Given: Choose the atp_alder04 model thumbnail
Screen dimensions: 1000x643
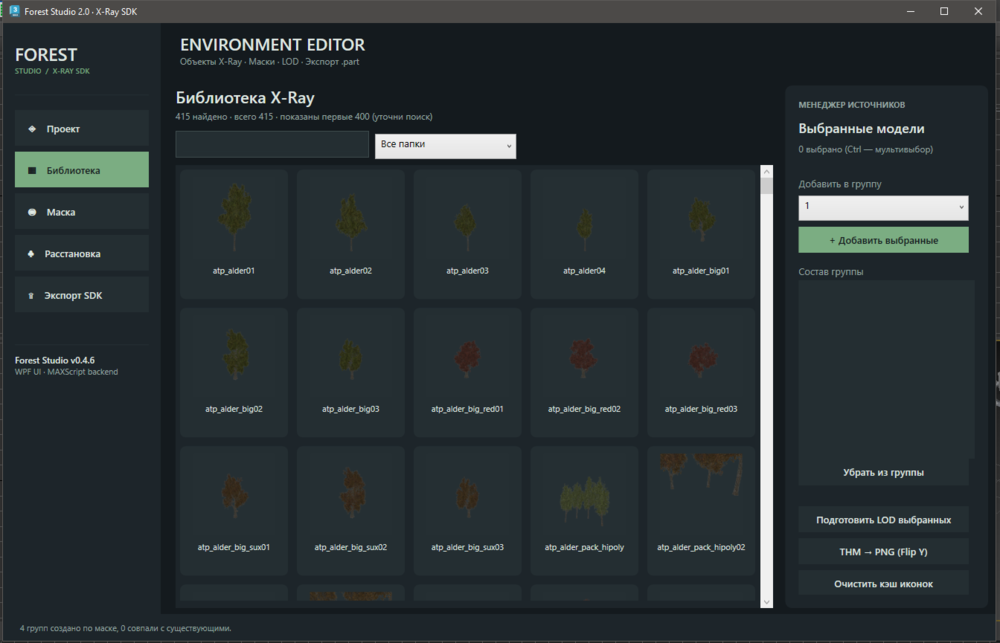Looking at the screenshot, I should coord(584,233).
